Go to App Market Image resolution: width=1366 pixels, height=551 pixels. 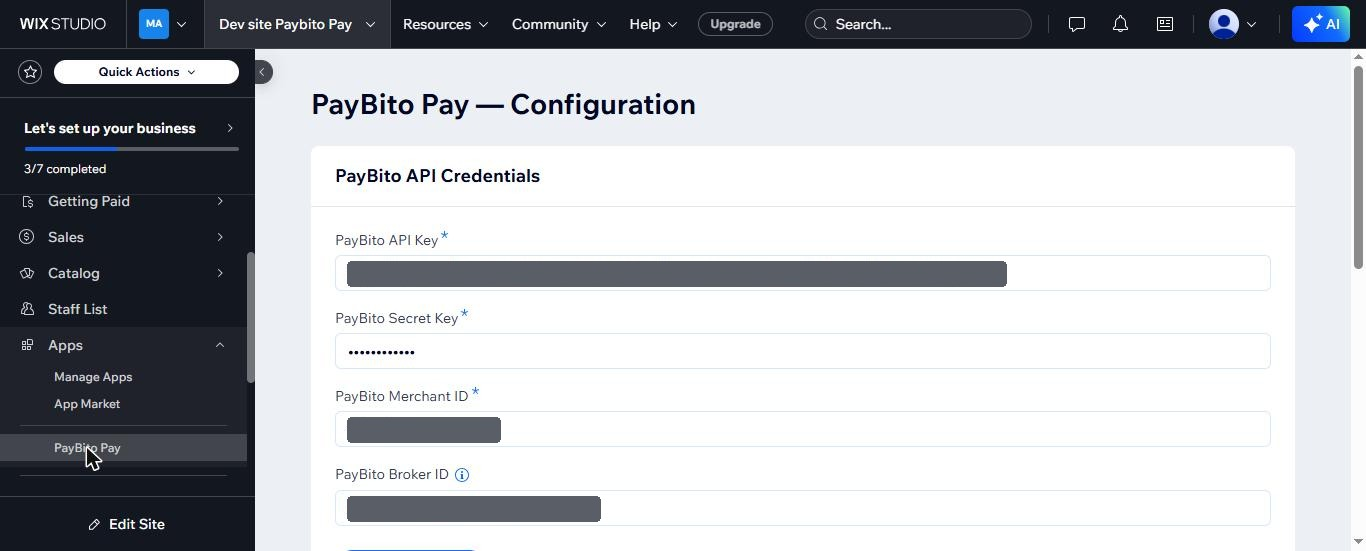tap(87, 404)
